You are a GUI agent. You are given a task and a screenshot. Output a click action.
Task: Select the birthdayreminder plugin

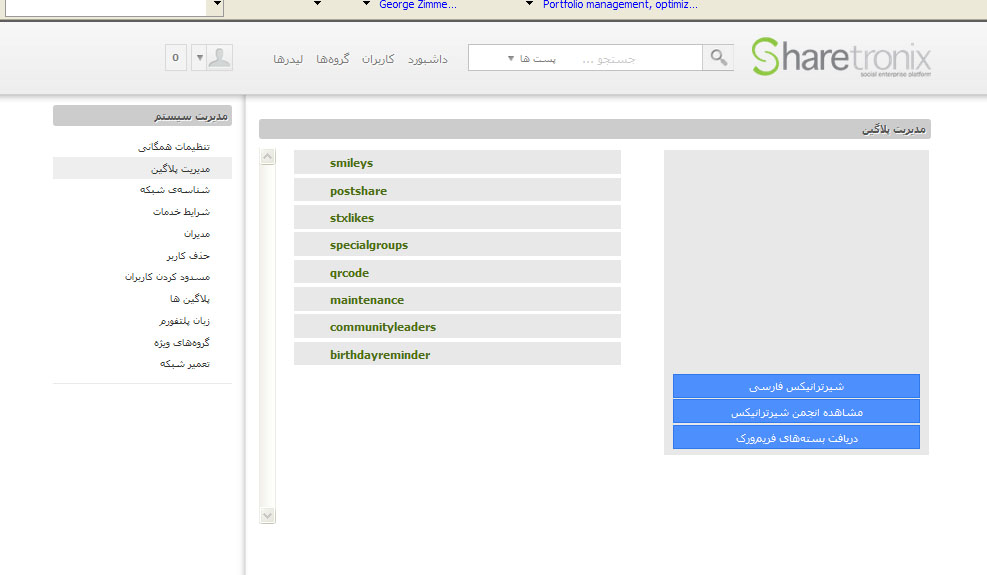pos(457,354)
